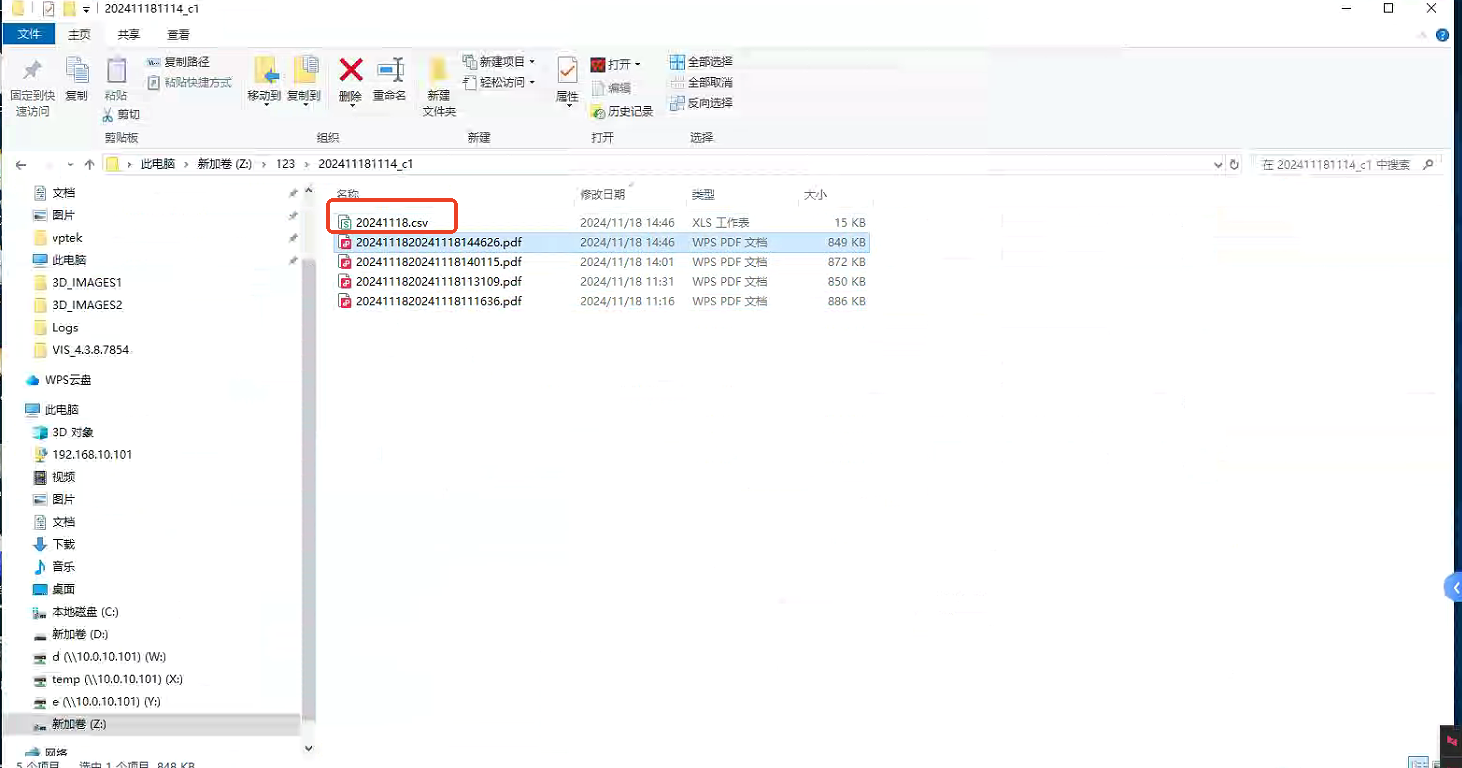Select 192.168.10.101 in navigation pane
1462x768 pixels.
pyautogui.click(x=82, y=454)
